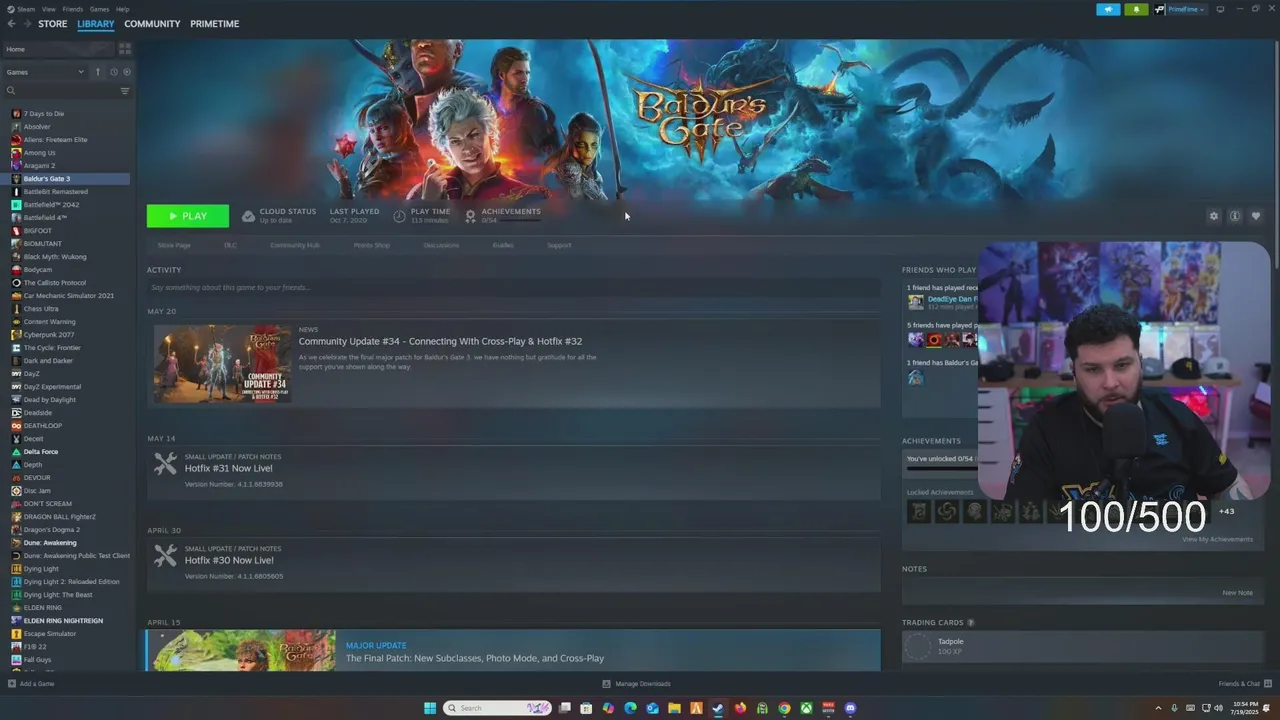This screenshot has height=720, width=1280.
Task: Open the Games menu in the menu bar
Action: [99, 9]
